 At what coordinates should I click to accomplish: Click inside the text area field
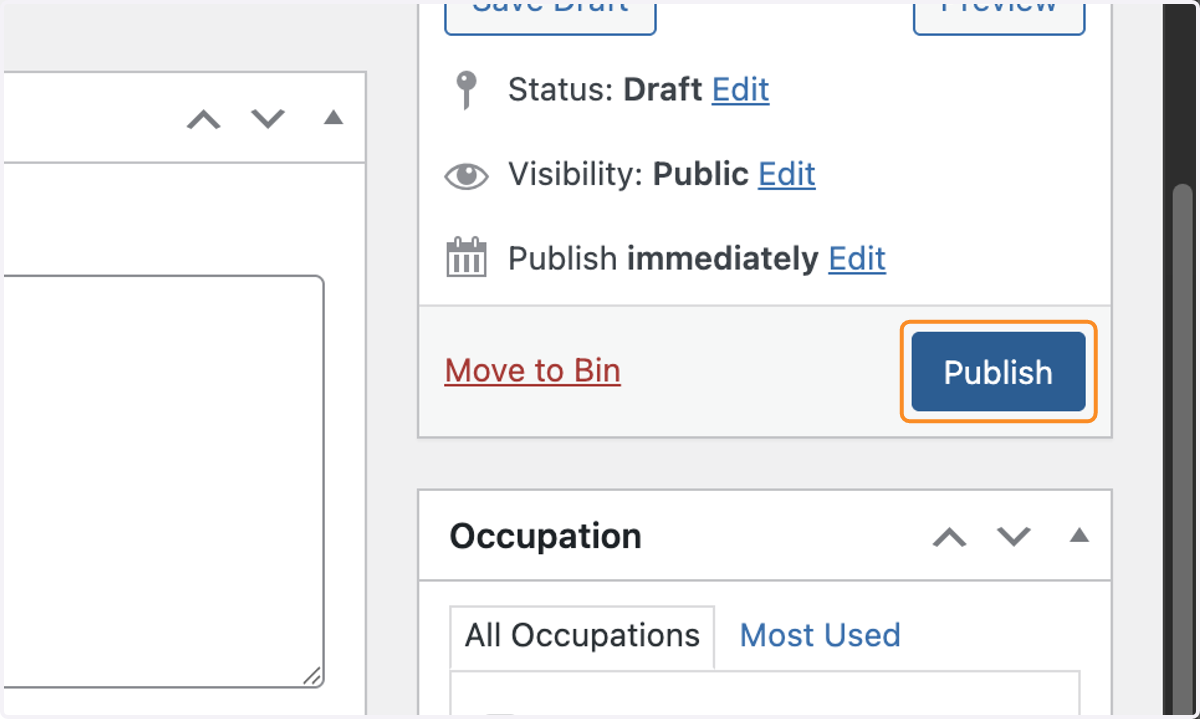(x=162, y=482)
